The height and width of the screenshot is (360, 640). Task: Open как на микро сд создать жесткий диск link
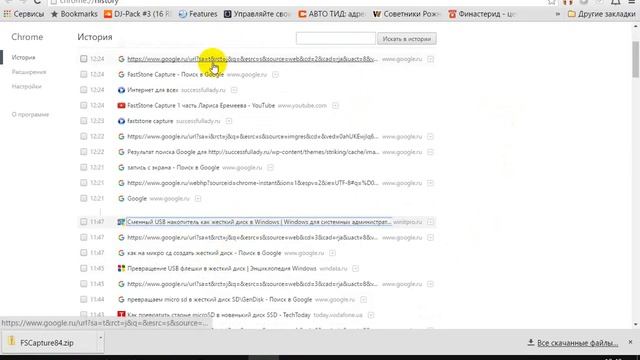click(x=204, y=253)
